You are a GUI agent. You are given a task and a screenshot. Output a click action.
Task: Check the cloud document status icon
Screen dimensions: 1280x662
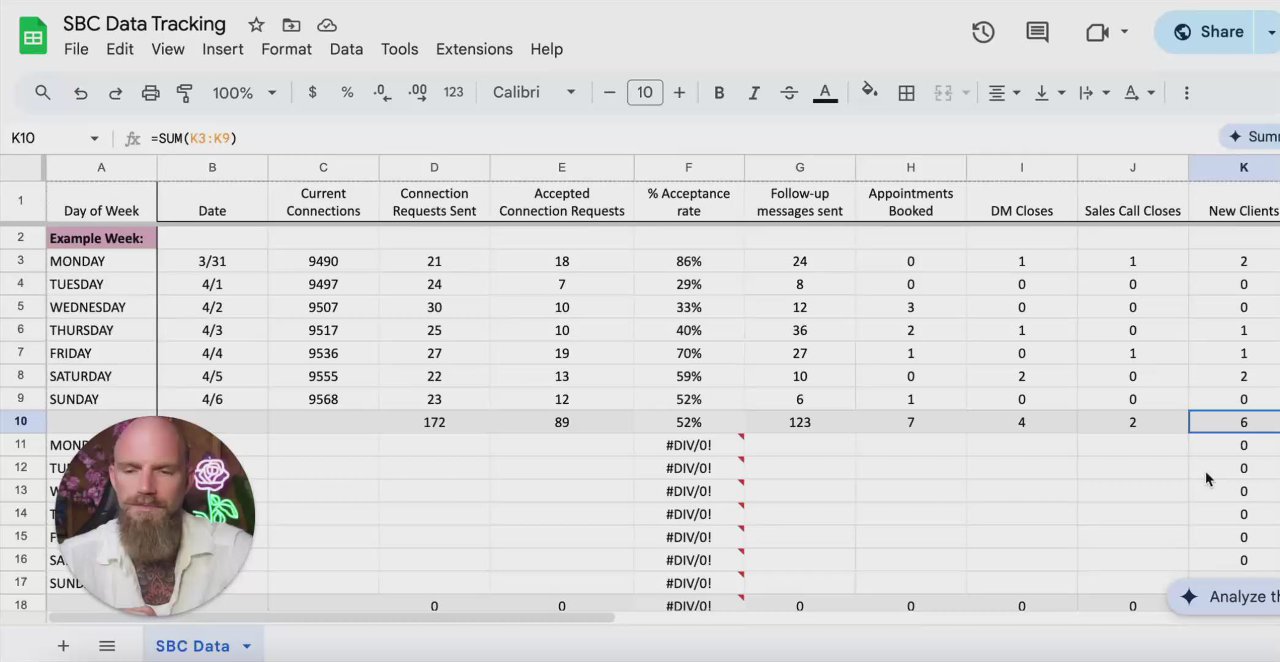(x=326, y=25)
